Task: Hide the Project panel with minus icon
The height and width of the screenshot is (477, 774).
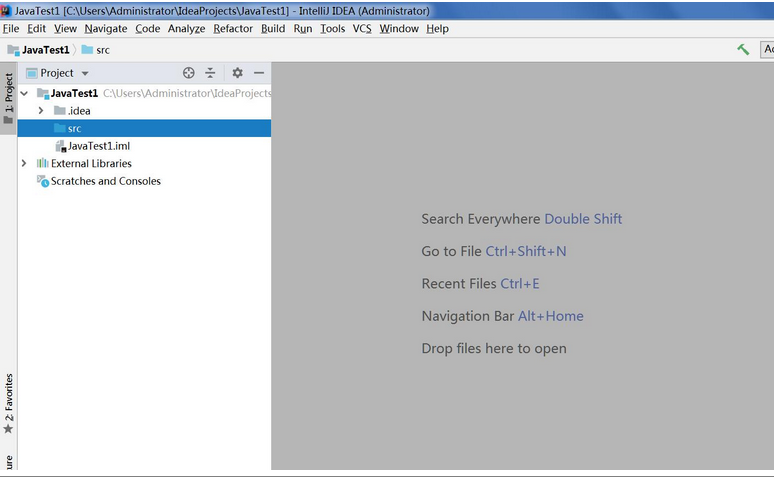Action: (259, 73)
